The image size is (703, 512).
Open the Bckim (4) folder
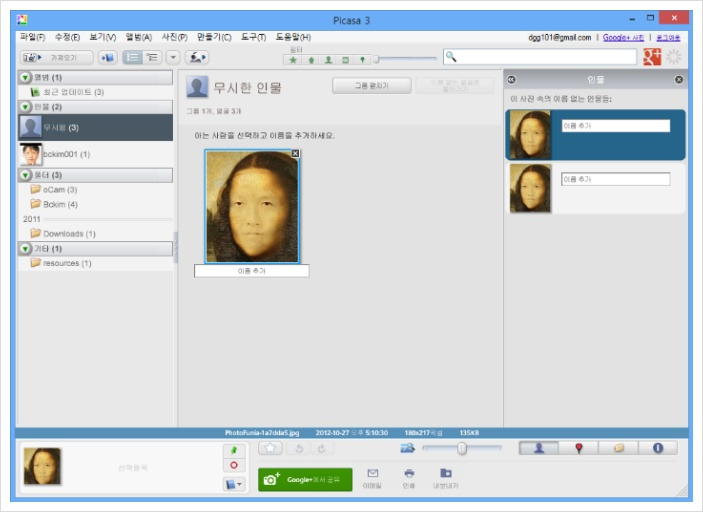pyautogui.click(x=95, y=204)
